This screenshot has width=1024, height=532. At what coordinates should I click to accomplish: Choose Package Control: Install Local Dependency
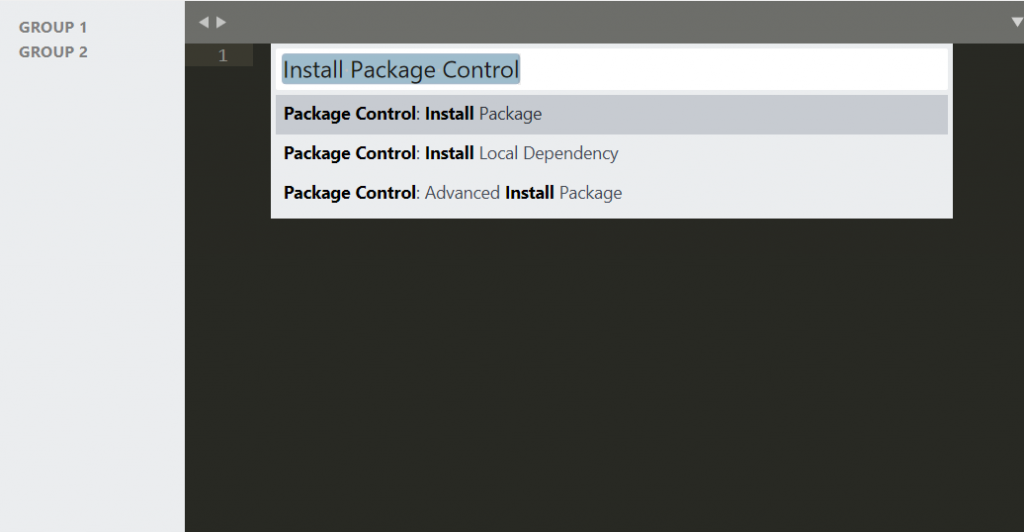point(450,154)
